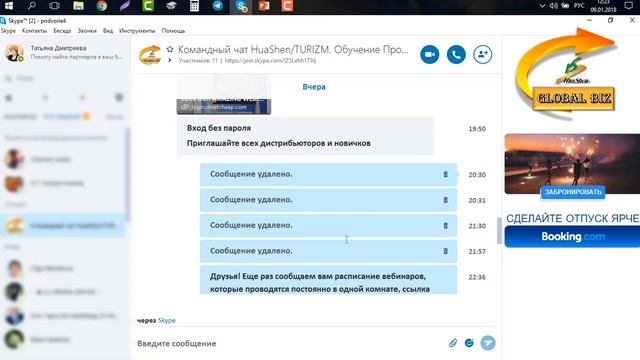Open the red Camtasia recorder taskbar icon
The width and height of the screenshot is (640, 360).
tap(287, 6)
